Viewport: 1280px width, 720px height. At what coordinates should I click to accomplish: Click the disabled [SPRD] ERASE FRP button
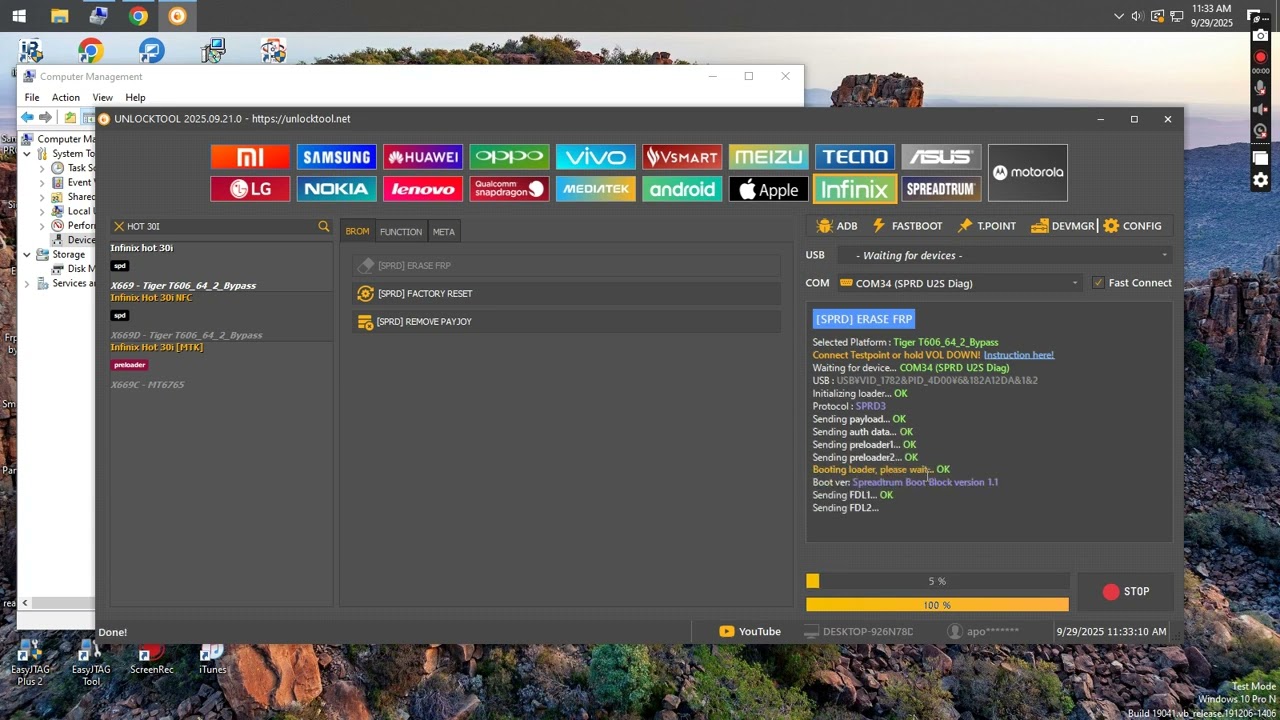(x=567, y=266)
